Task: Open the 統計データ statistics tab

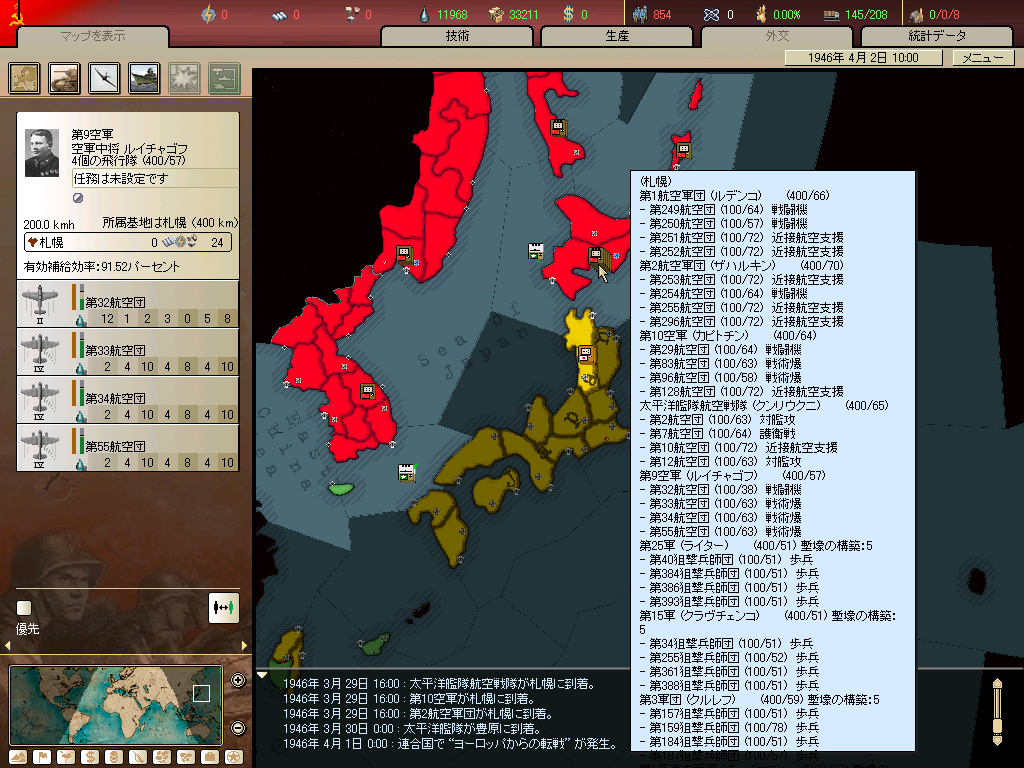Action: [x=937, y=37]
